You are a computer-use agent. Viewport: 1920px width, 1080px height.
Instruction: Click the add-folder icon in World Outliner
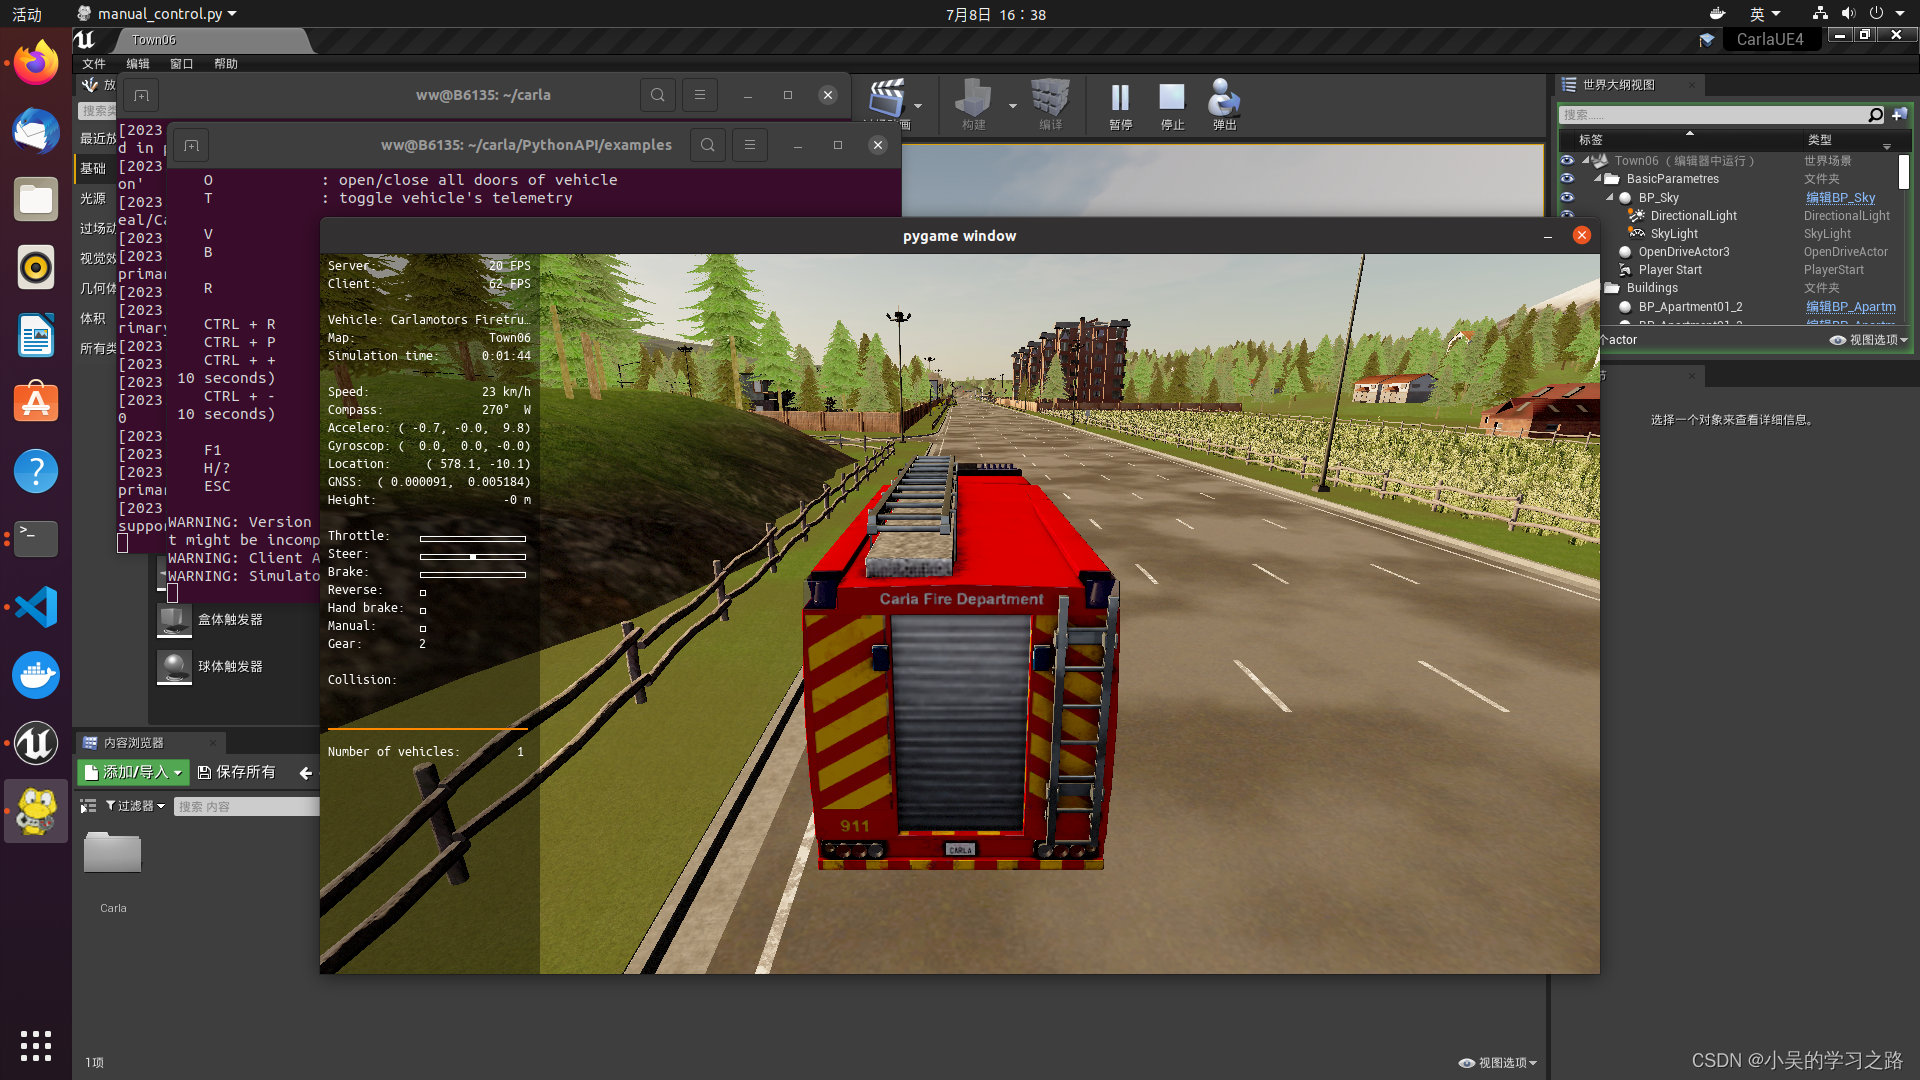click(1899, 115)
